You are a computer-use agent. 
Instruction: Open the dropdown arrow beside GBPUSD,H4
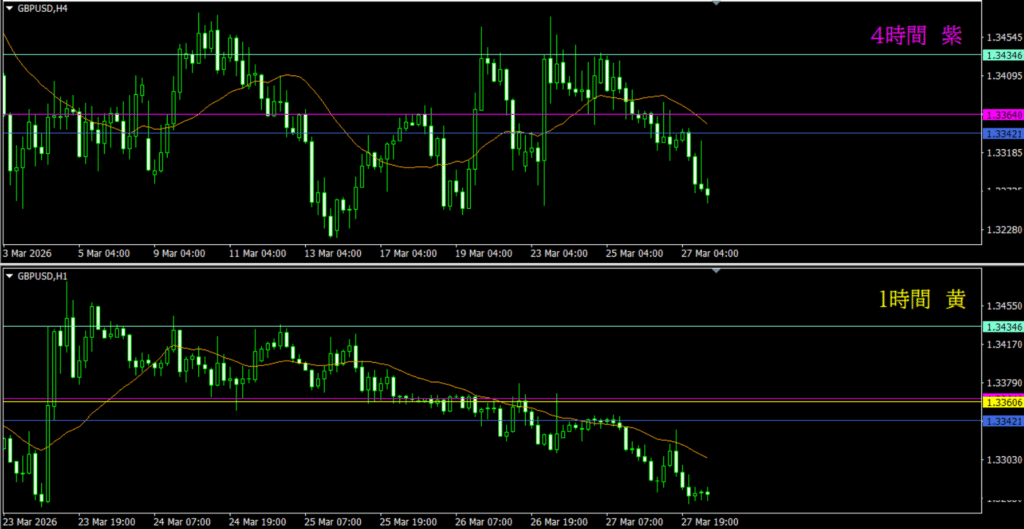coord(10,8)
